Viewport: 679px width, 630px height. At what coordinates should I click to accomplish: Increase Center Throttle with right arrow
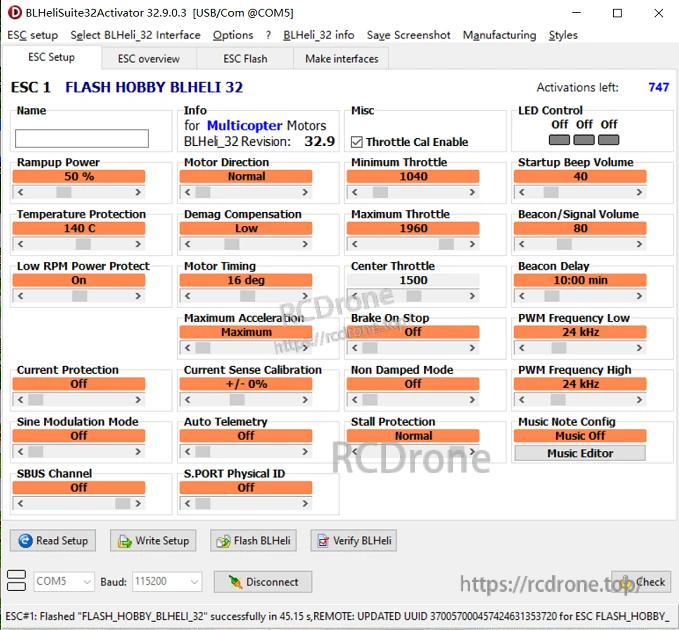click(x=472, y=296)
